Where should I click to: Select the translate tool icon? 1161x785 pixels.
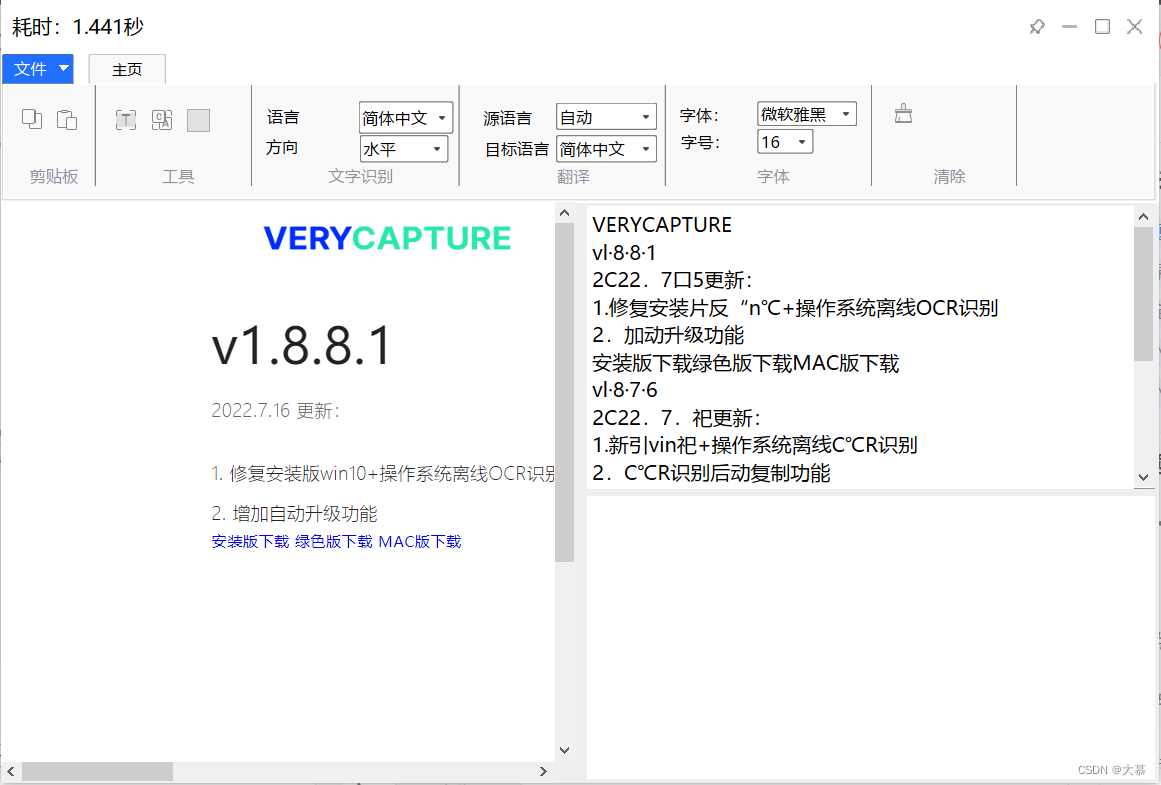click(x=162, y=119)
